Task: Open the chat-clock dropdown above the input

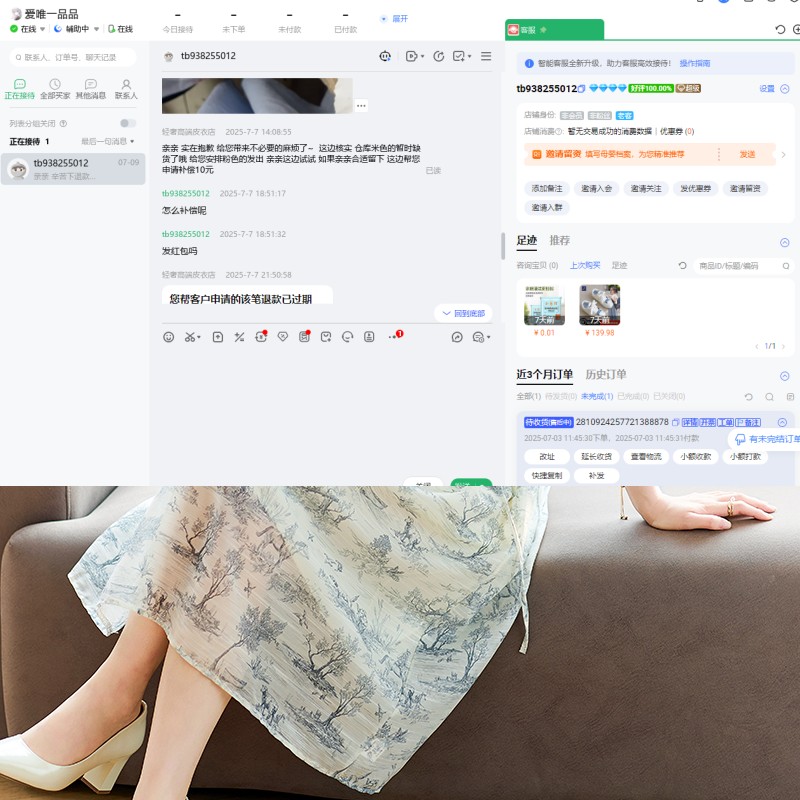Action: coord(489,337)
